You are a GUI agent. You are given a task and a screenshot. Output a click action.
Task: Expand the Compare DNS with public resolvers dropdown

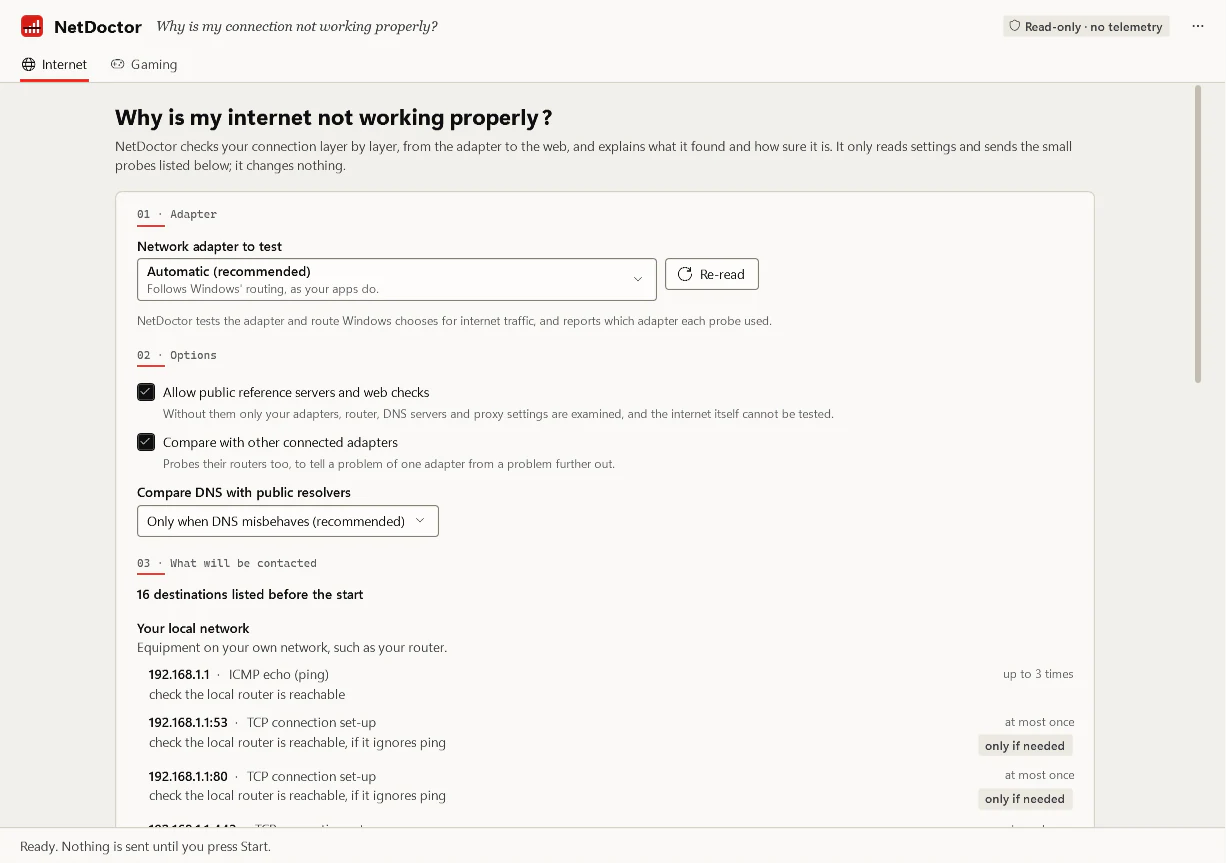[288, 521]
